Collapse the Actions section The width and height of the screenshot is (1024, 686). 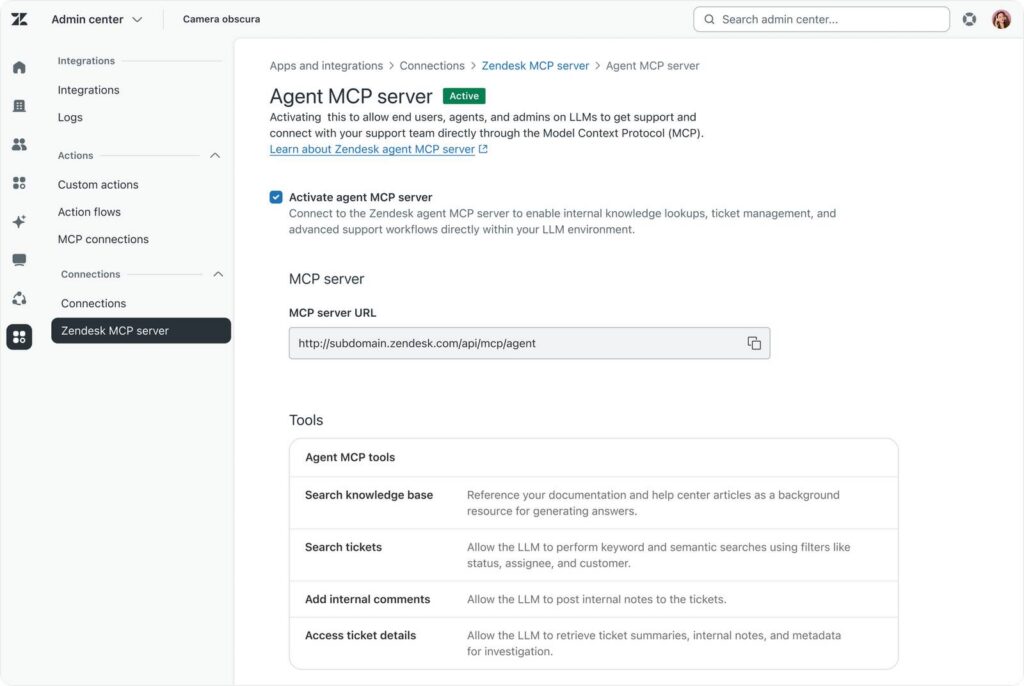coord(215,155)
